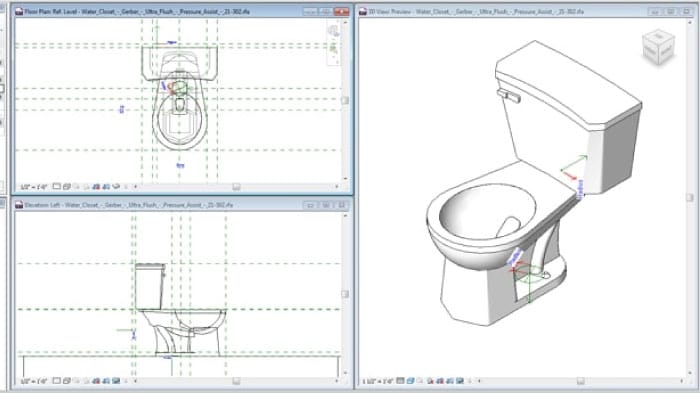The width and height of the screenshot is (700, 393).
Task: Click horizontal scrollbar thumb in Floor Plan view
Action: click(236, 187)
